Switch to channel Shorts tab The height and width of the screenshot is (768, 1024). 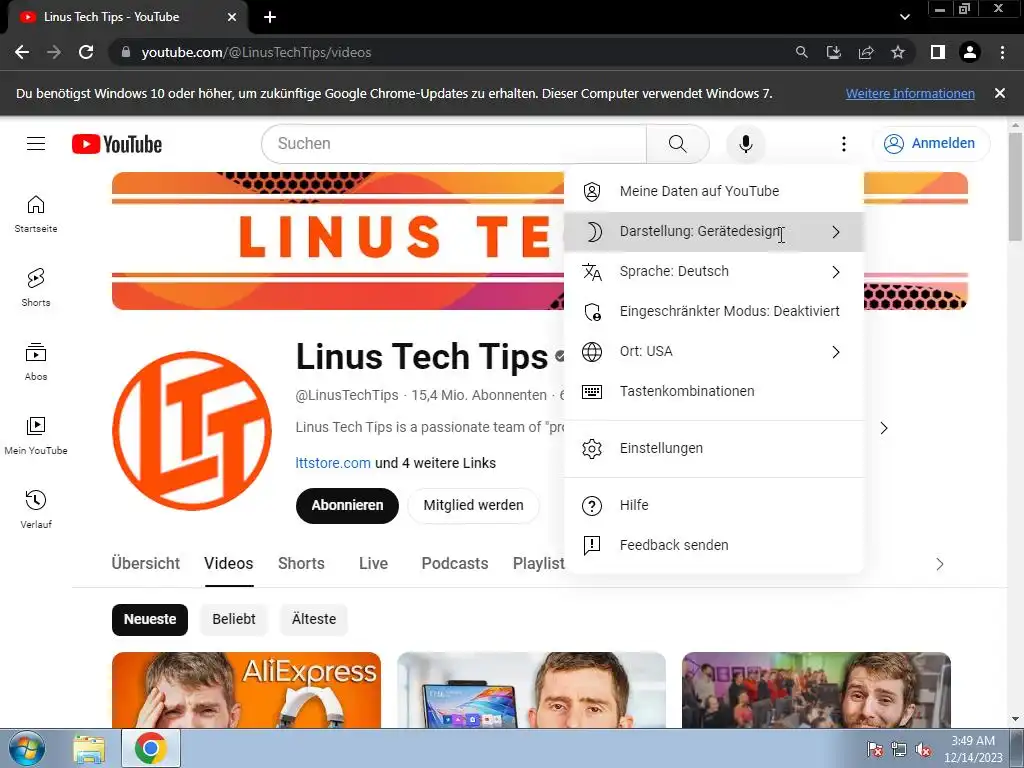[301, 564]
